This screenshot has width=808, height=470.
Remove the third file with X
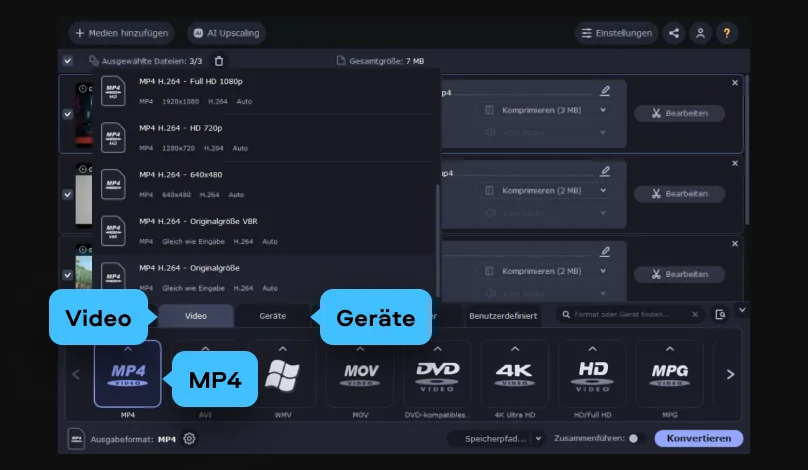tap(735, 243)
